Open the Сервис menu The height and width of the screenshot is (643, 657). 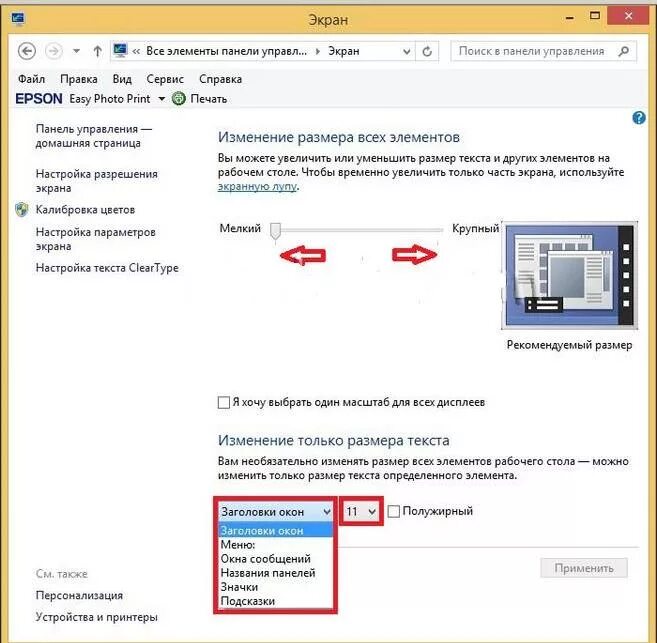165,79
